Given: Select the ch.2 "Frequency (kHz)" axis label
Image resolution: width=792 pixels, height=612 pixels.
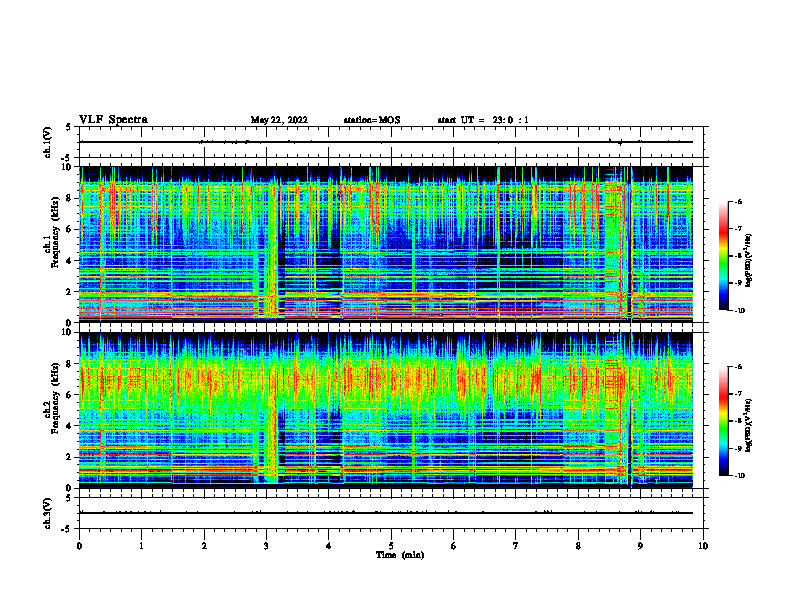Looking at the screenshot, I should point(56,398).
